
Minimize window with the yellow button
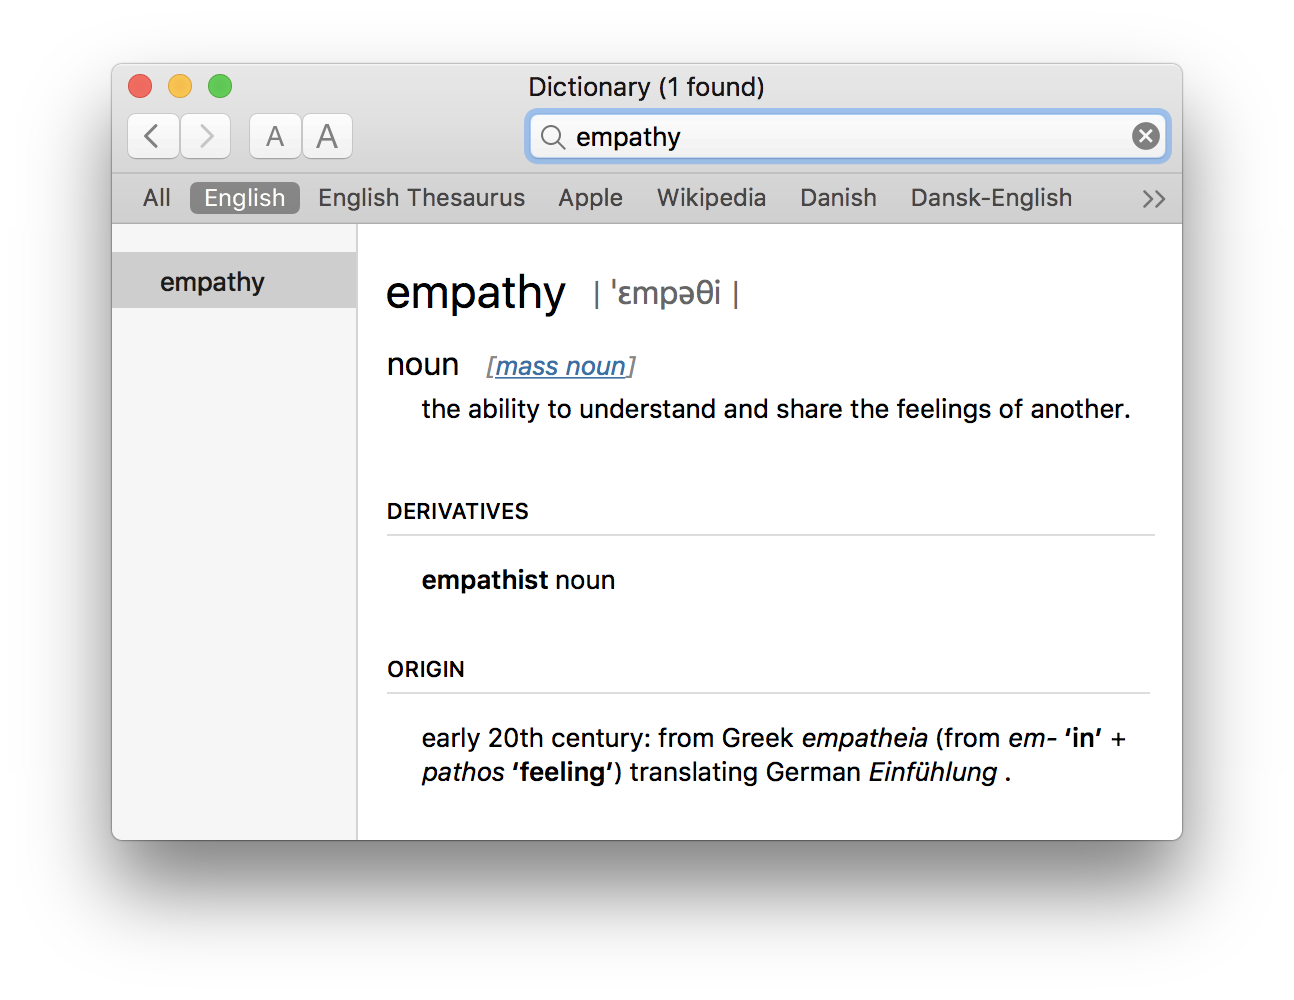click(180, 86)
